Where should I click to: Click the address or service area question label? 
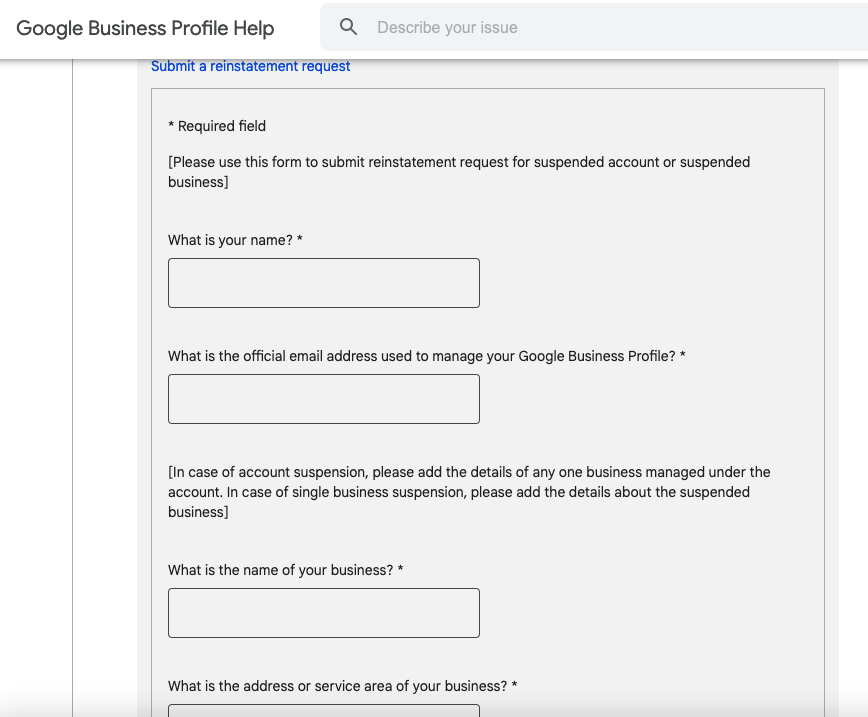(337, 686)
